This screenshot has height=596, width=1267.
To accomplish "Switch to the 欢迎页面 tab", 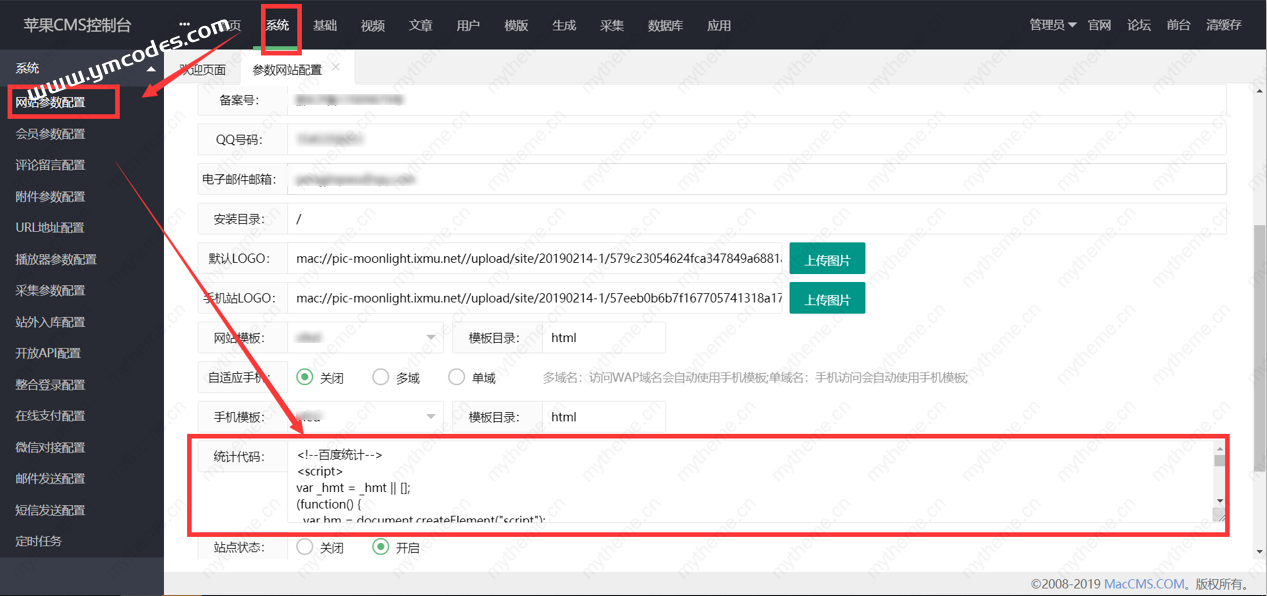I will pyautogui.click(x=203, y=70).
